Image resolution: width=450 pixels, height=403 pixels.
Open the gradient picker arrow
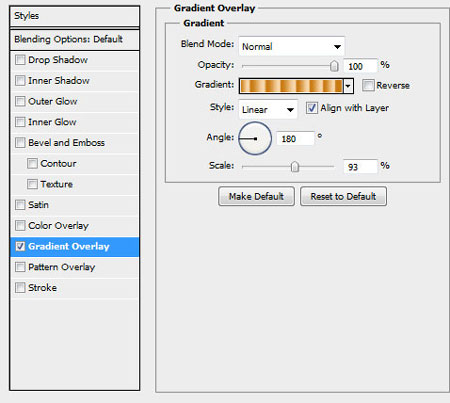pyautogui.click(x=348, y=86)
